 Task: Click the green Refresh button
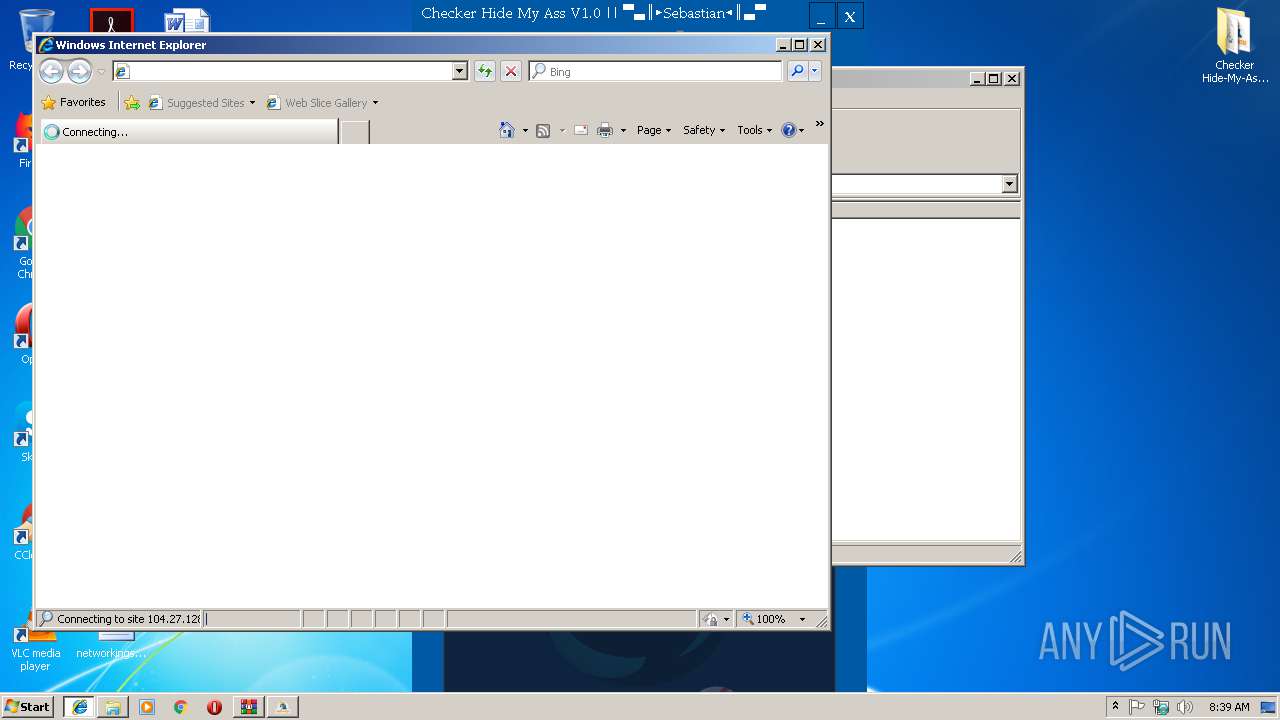tap(485, 71)
